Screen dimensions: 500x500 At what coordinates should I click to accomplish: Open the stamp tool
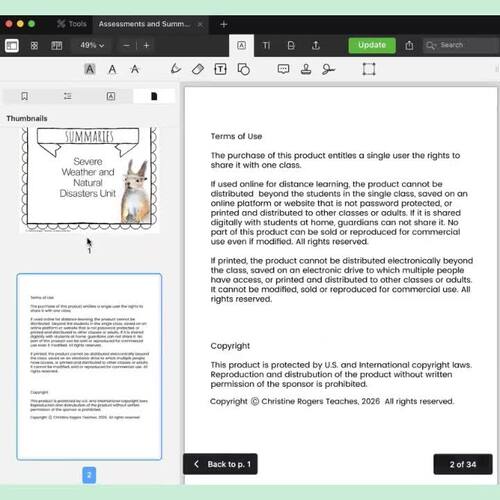tap(306, 69)
